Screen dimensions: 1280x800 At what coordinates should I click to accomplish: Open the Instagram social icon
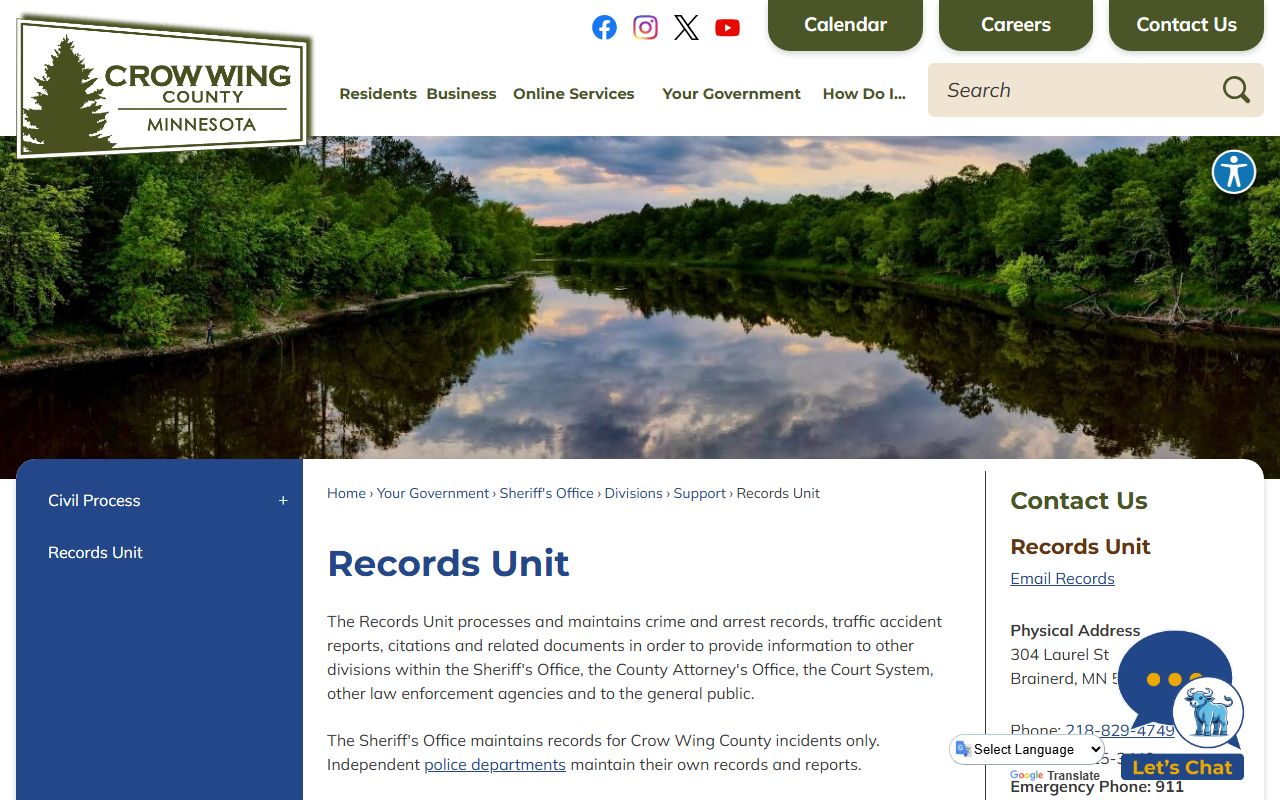pos(645,27)
